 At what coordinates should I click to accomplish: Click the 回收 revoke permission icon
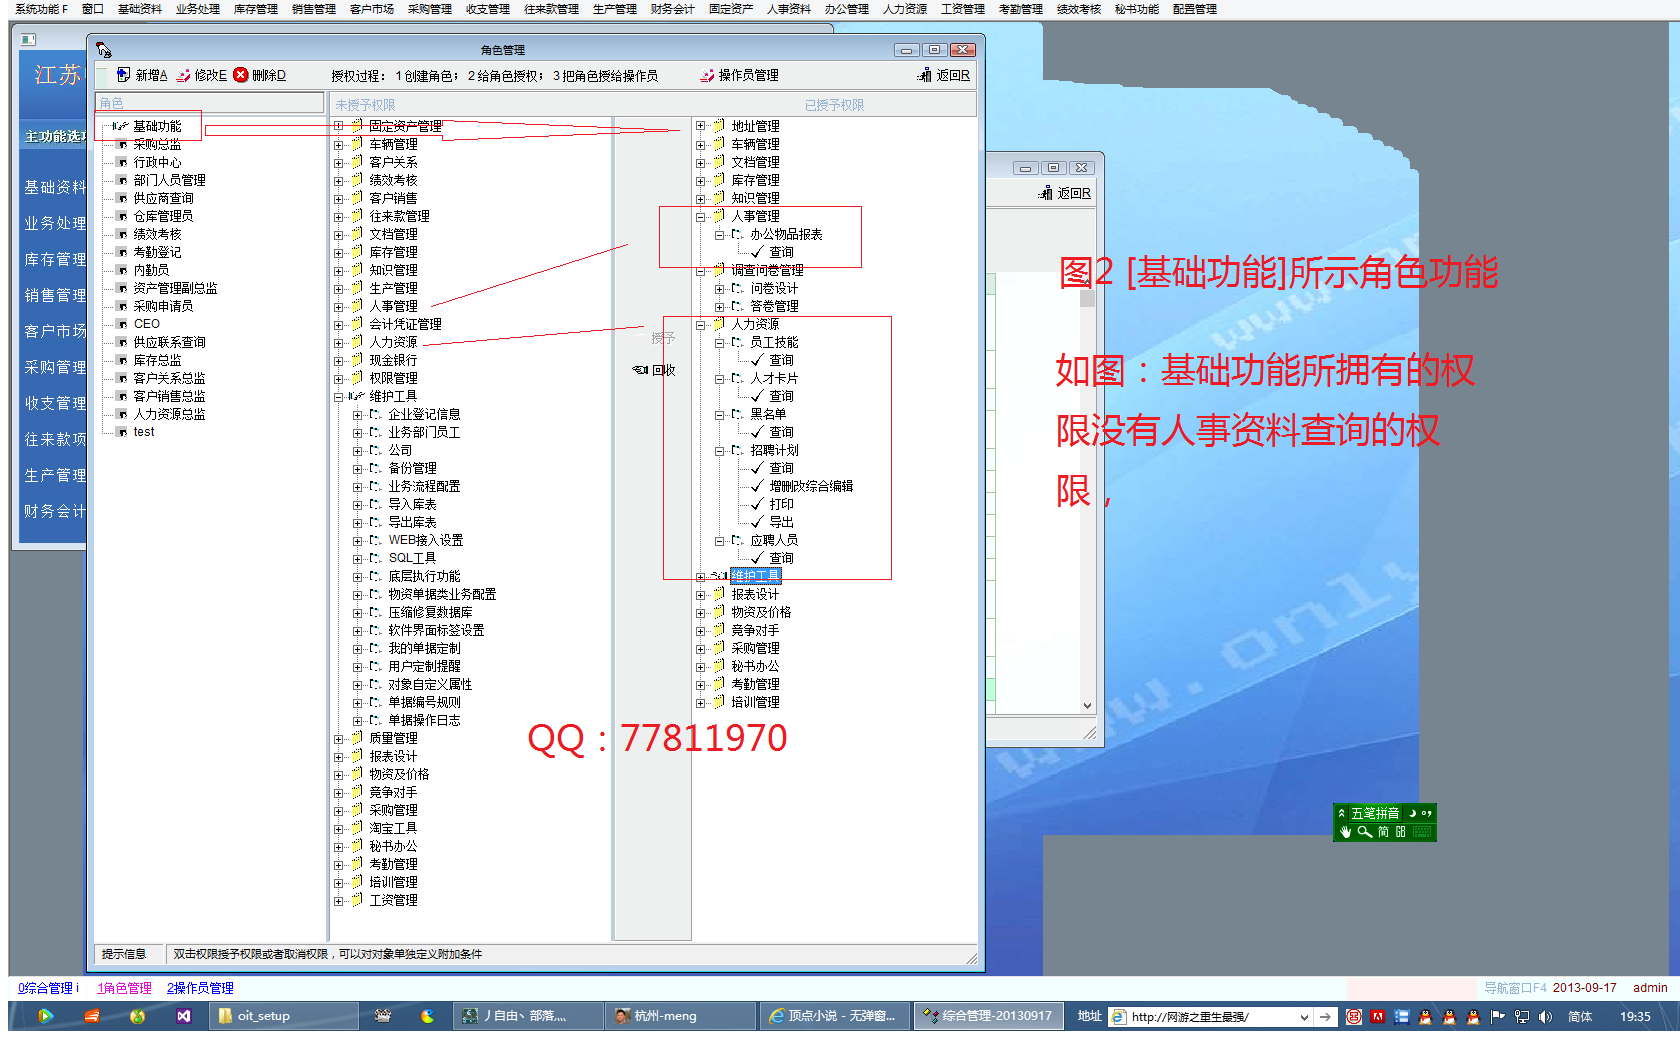[x=641, y=370]
